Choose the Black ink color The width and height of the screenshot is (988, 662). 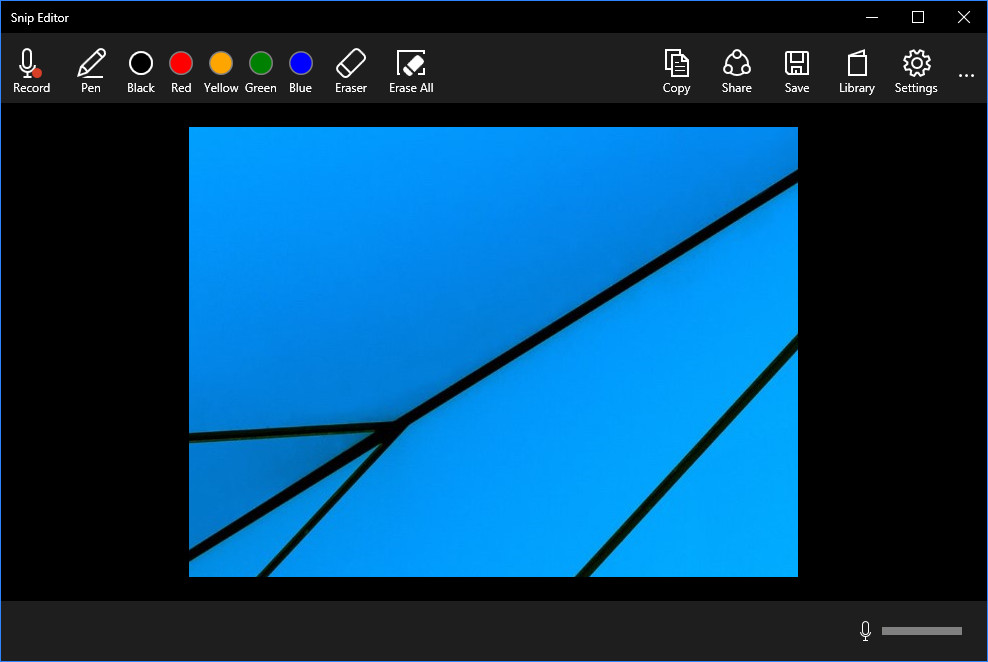click(x=141, y=71)
